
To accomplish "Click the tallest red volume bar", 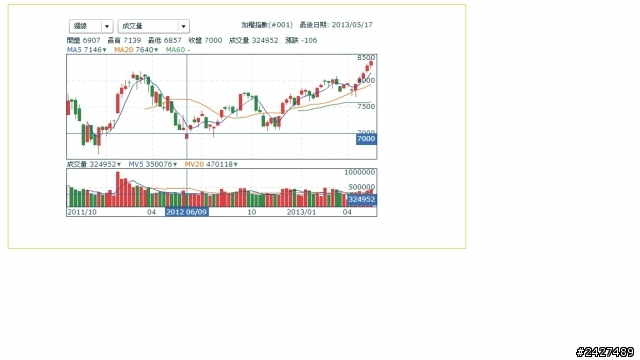I will point(118,189).
